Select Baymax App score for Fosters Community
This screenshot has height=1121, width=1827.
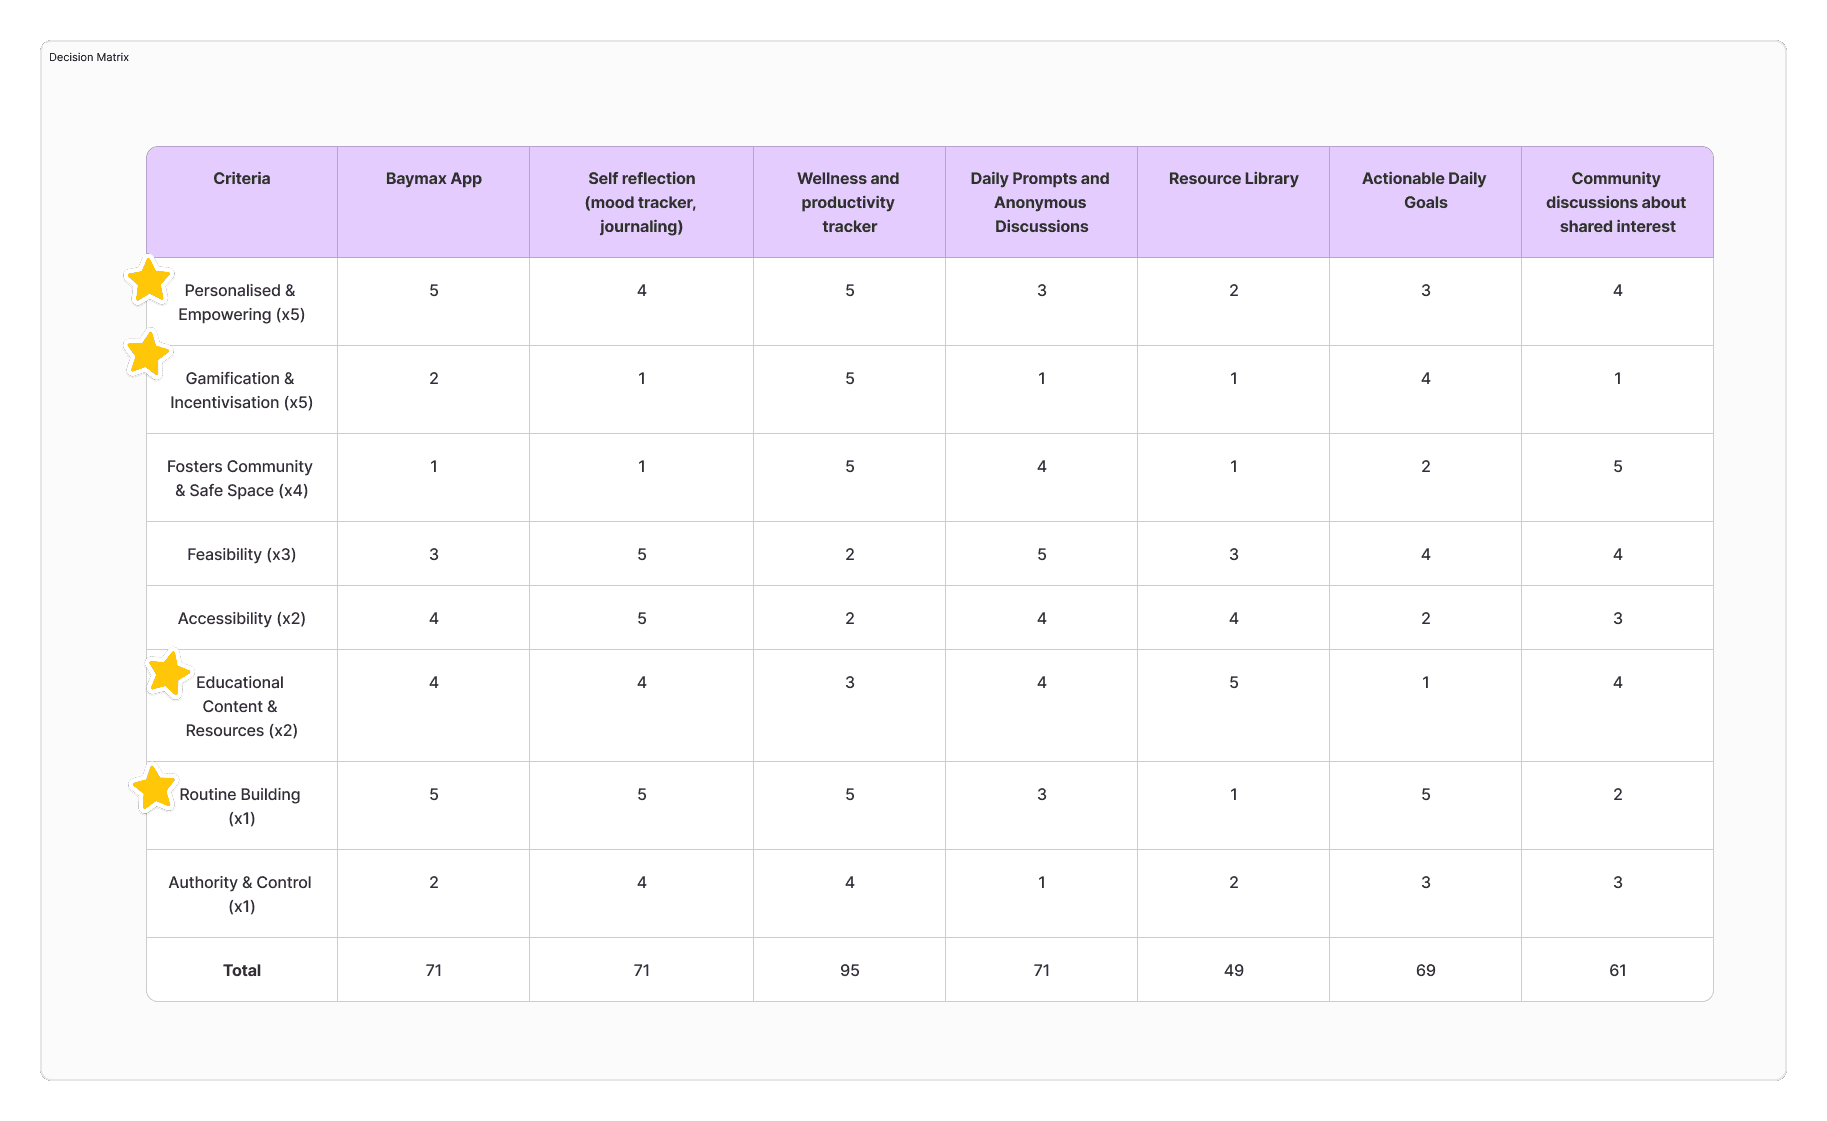[x=434, y=478]
